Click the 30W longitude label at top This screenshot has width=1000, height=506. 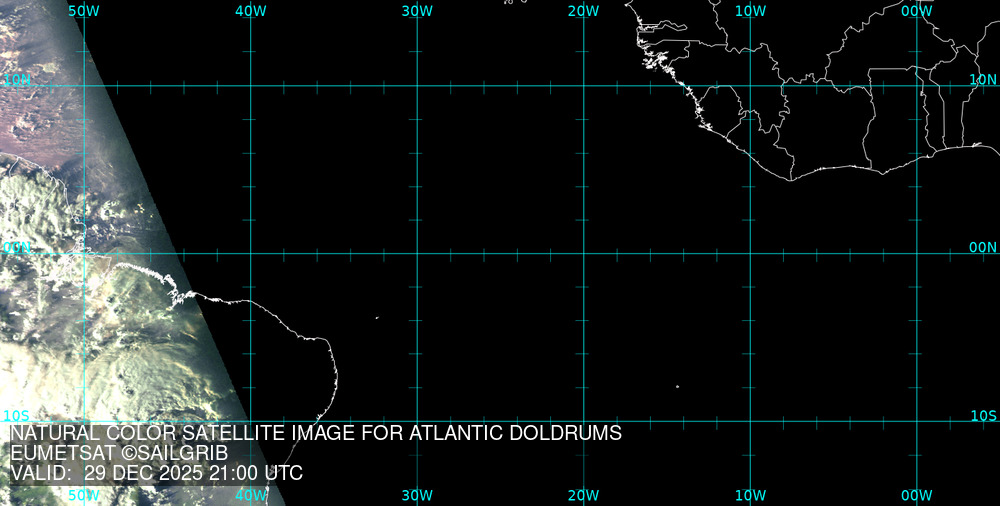click(x=417, y=10)
